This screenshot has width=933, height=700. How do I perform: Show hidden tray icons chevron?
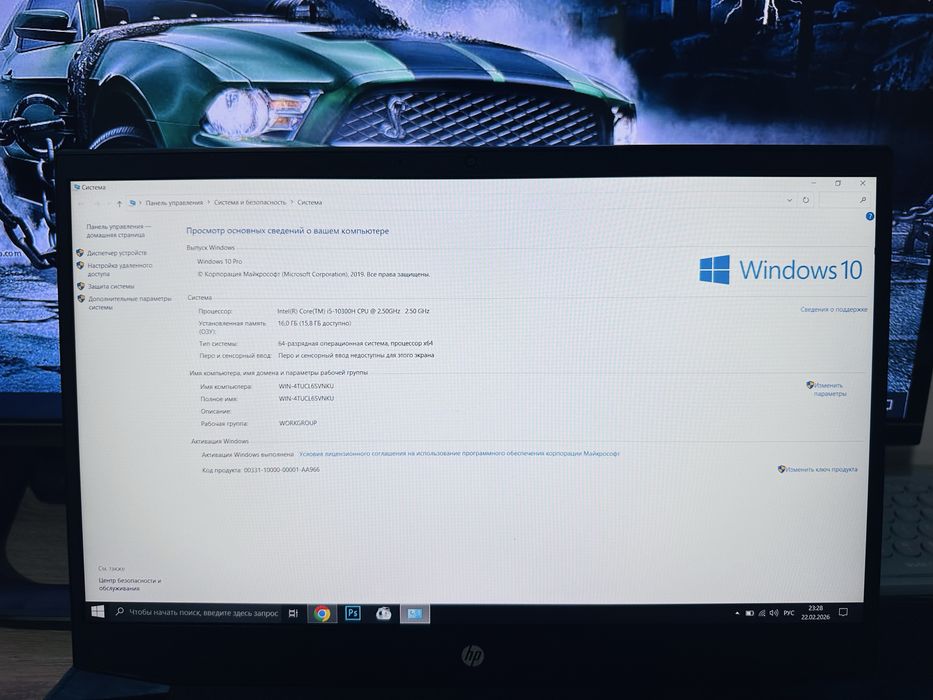pos(737,612)
